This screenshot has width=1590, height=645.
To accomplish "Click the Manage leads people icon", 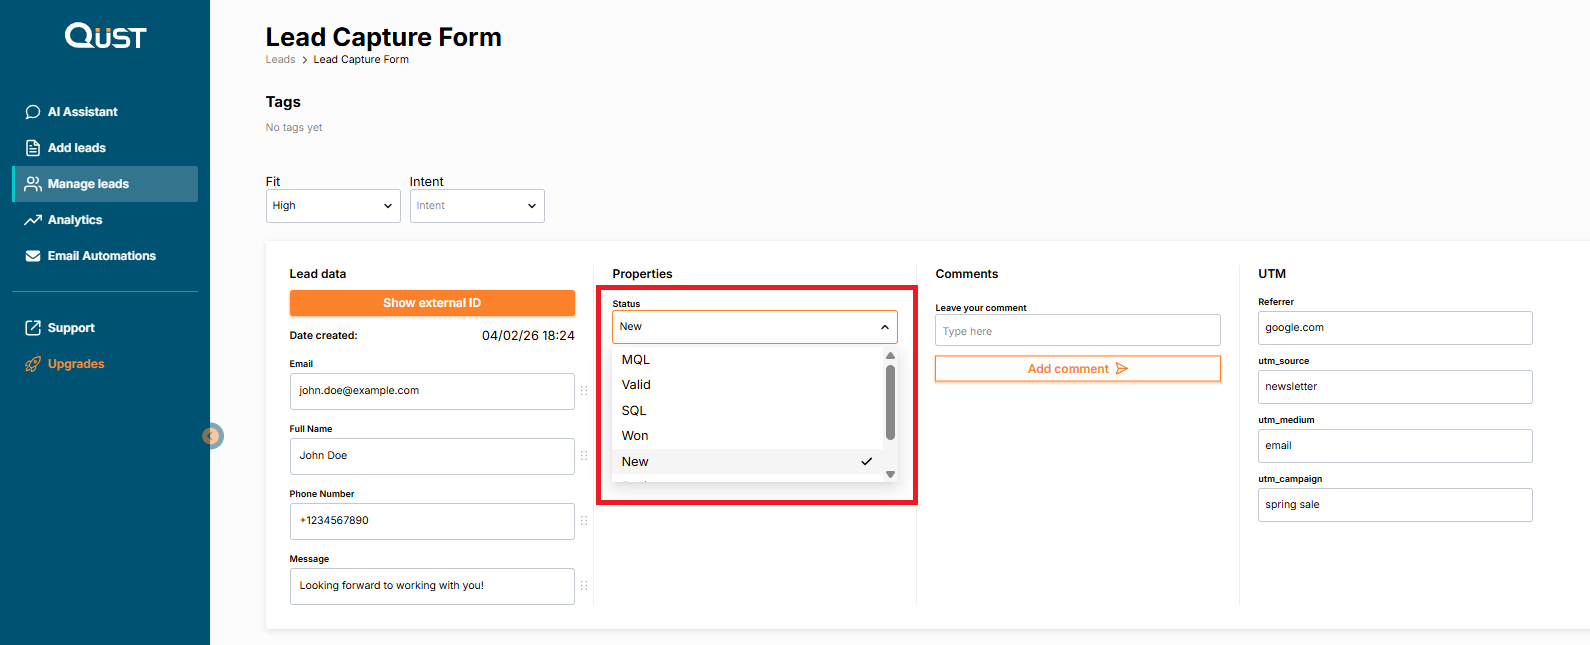I will coord(33,184).
